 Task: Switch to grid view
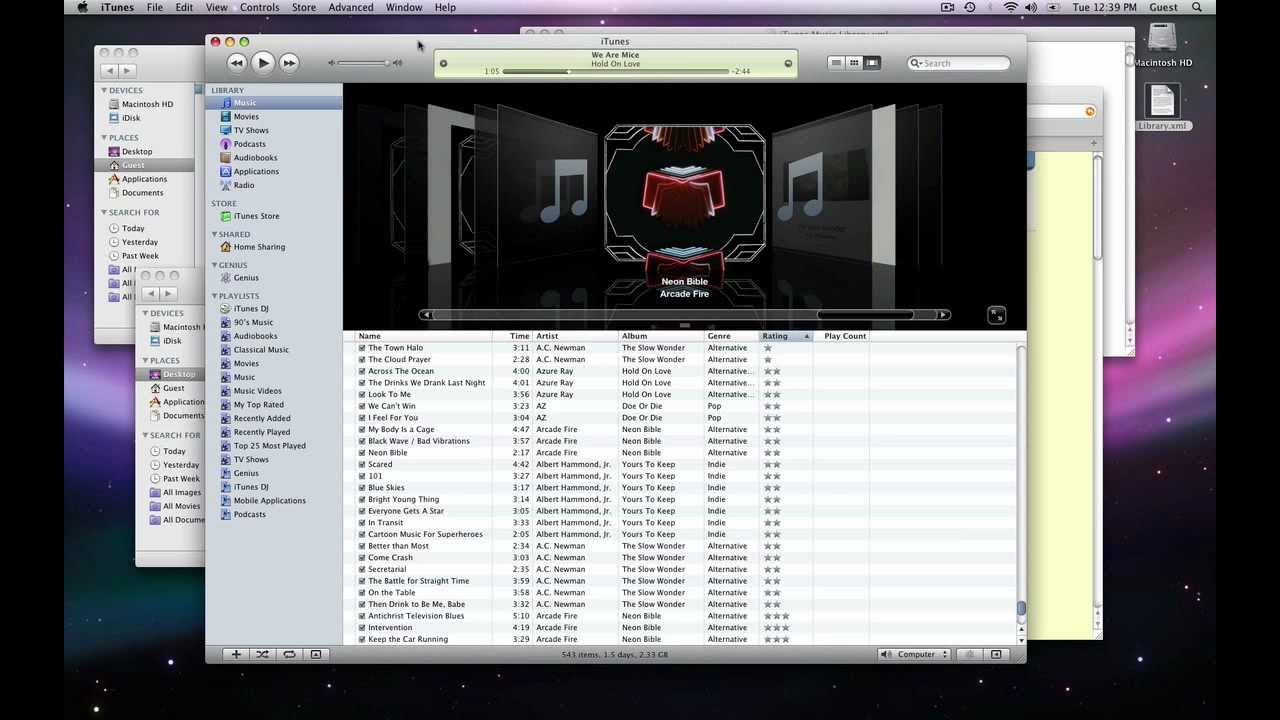(854, 63)
